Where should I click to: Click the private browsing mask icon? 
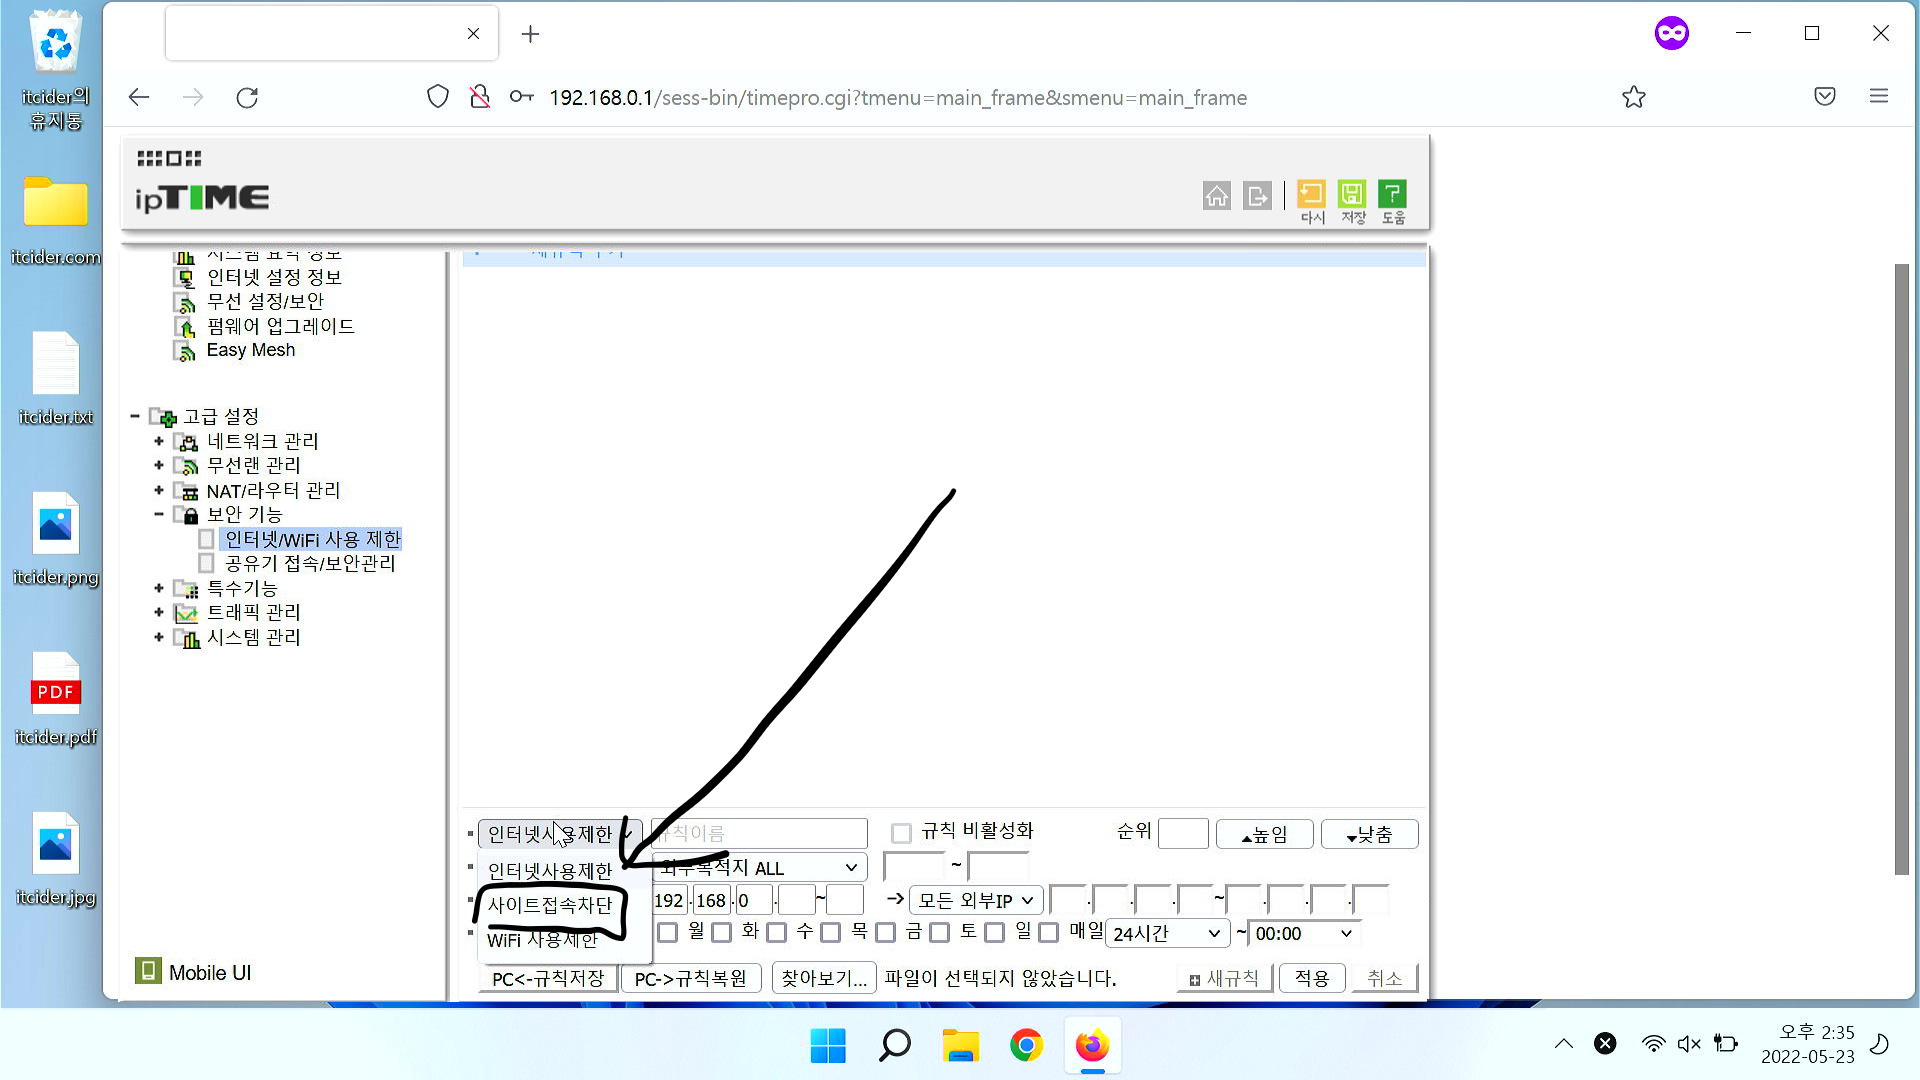point(1672,33)
